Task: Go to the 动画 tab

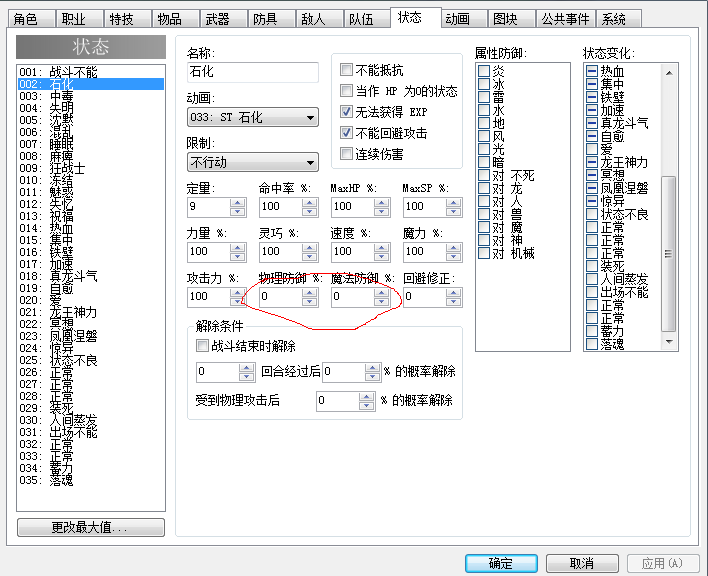Action: click(464, 19)
